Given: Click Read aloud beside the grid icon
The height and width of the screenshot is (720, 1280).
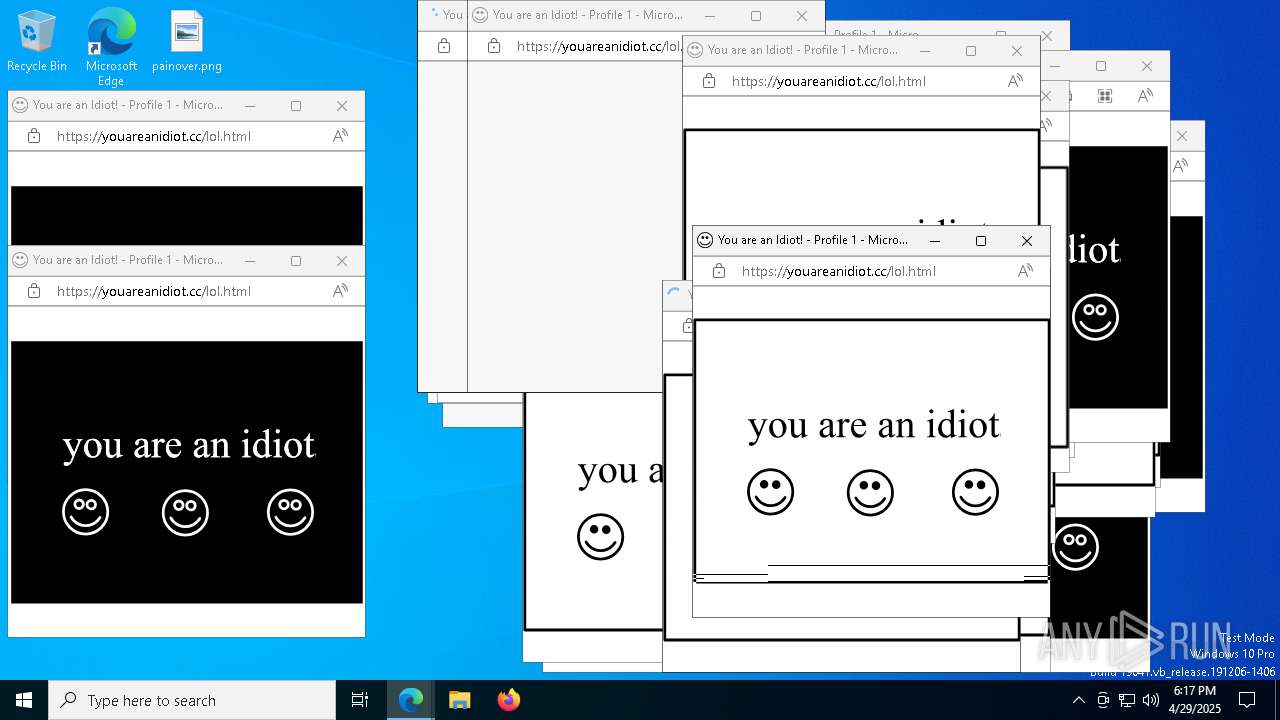Looking at the screenshot, I should [1146, 96].
